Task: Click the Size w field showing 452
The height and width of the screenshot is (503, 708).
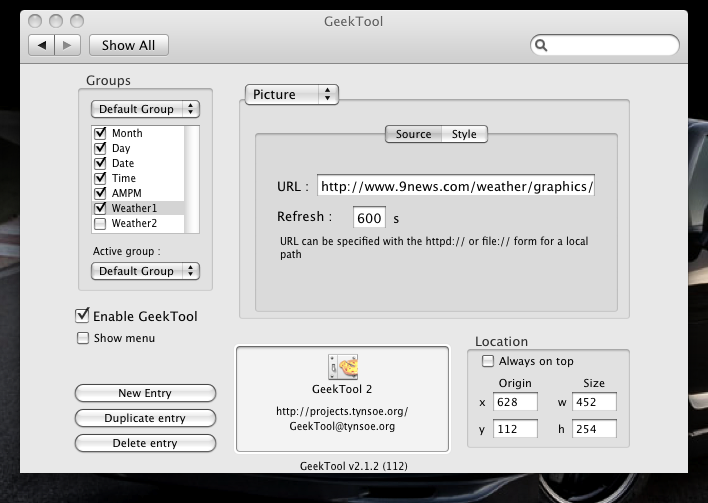Action: pyautogui.click(x=594, y=402)
